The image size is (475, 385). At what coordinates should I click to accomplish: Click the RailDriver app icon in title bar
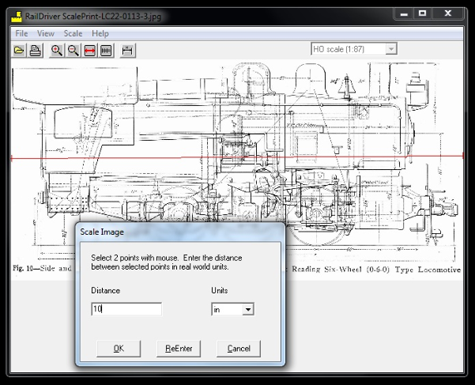pos(16,16)
